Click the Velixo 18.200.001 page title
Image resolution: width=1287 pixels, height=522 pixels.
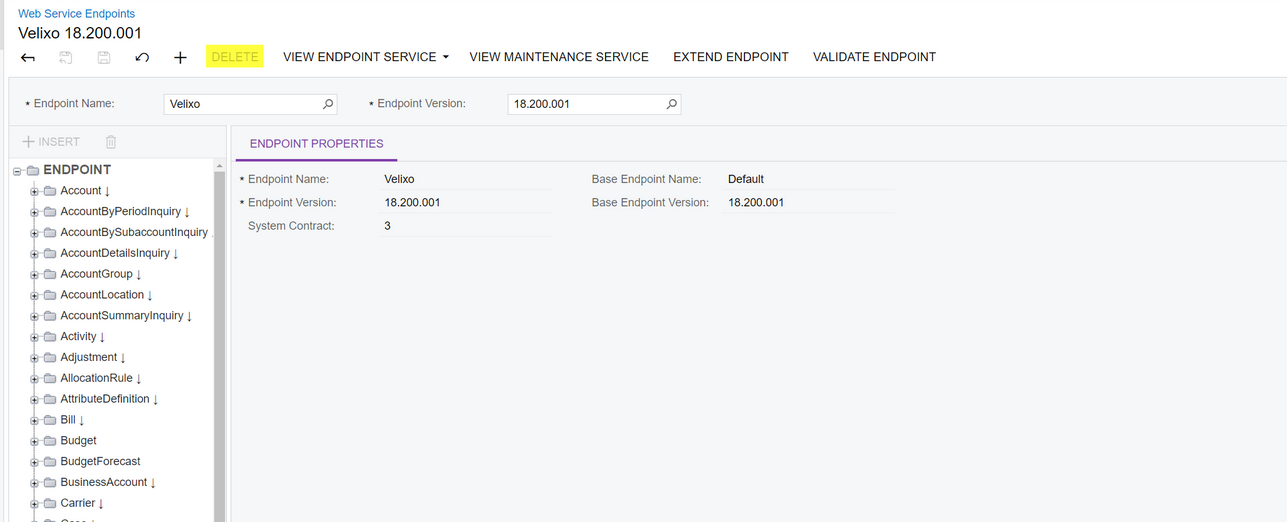click(80, 33)
